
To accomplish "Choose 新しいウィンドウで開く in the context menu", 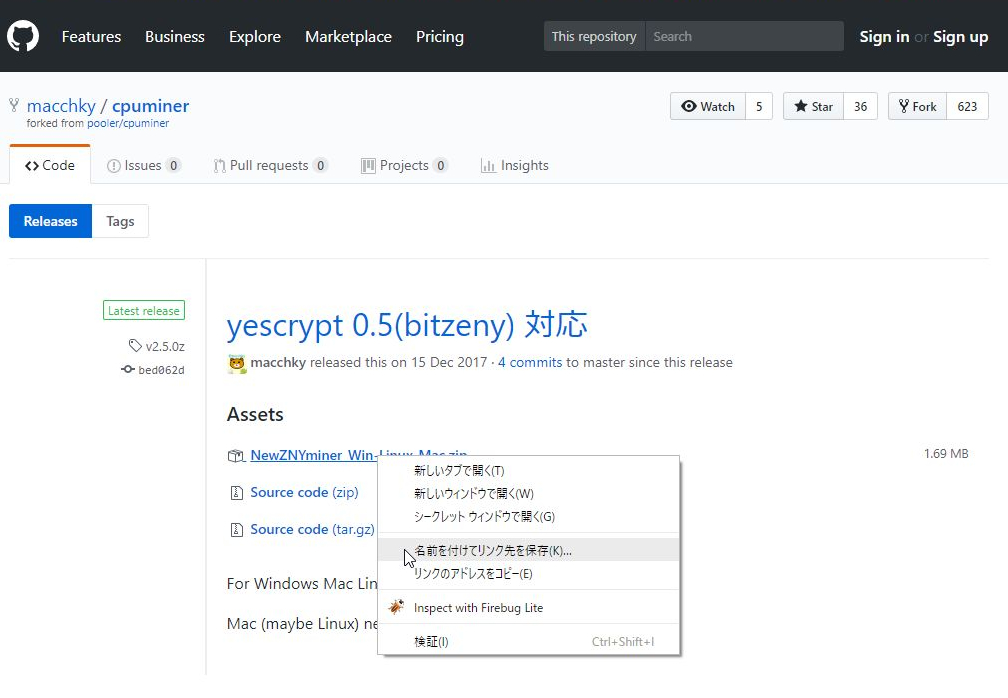I will point(528,494).
